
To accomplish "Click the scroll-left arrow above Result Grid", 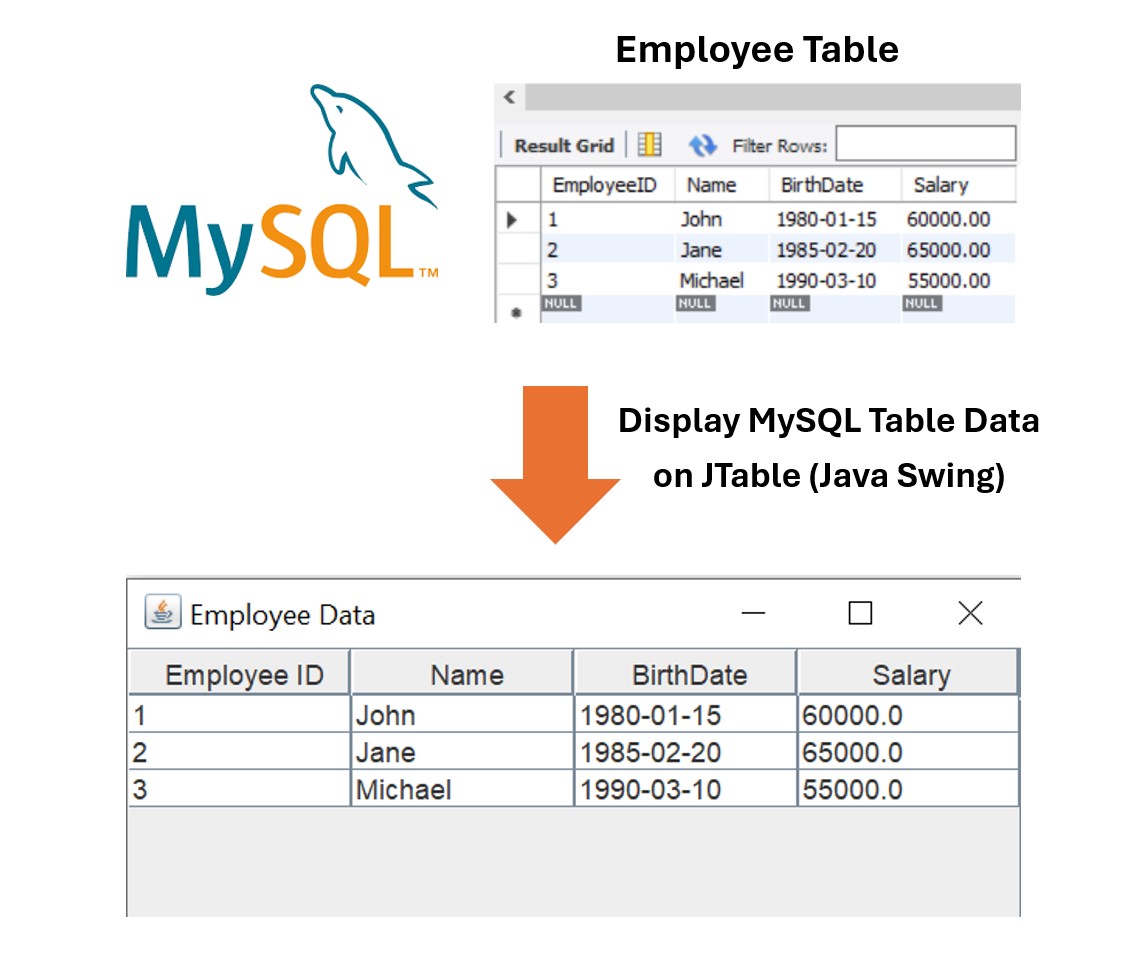I will click(509, 97).
